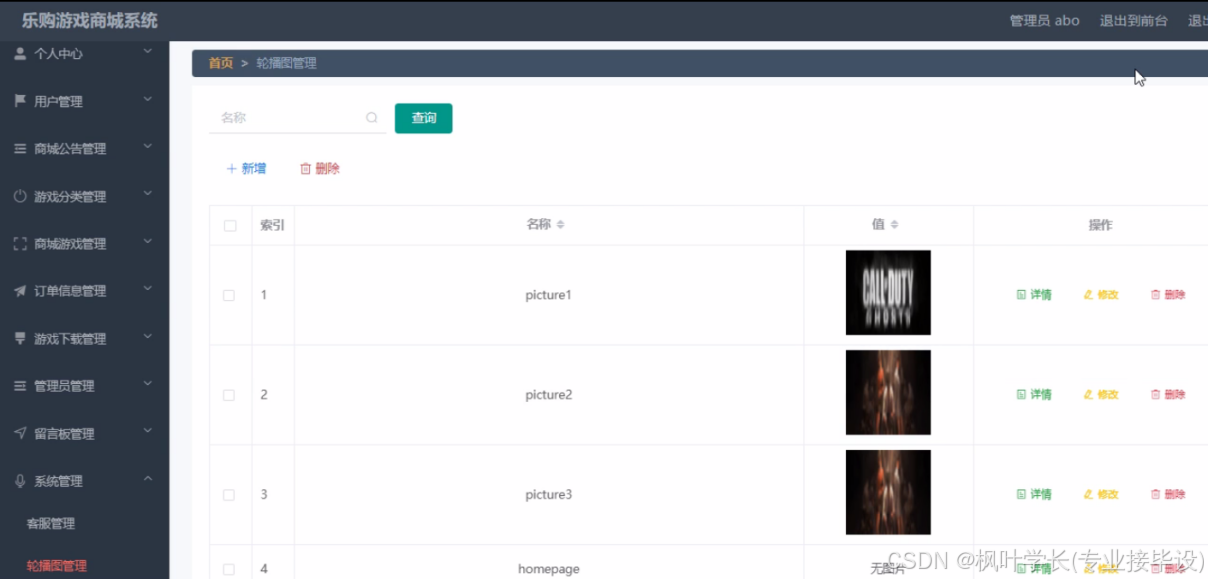Expand 游戏分类管理 using its chevron
The height and width of the screenshot is (580, 1208).
[x=147, y=194]
